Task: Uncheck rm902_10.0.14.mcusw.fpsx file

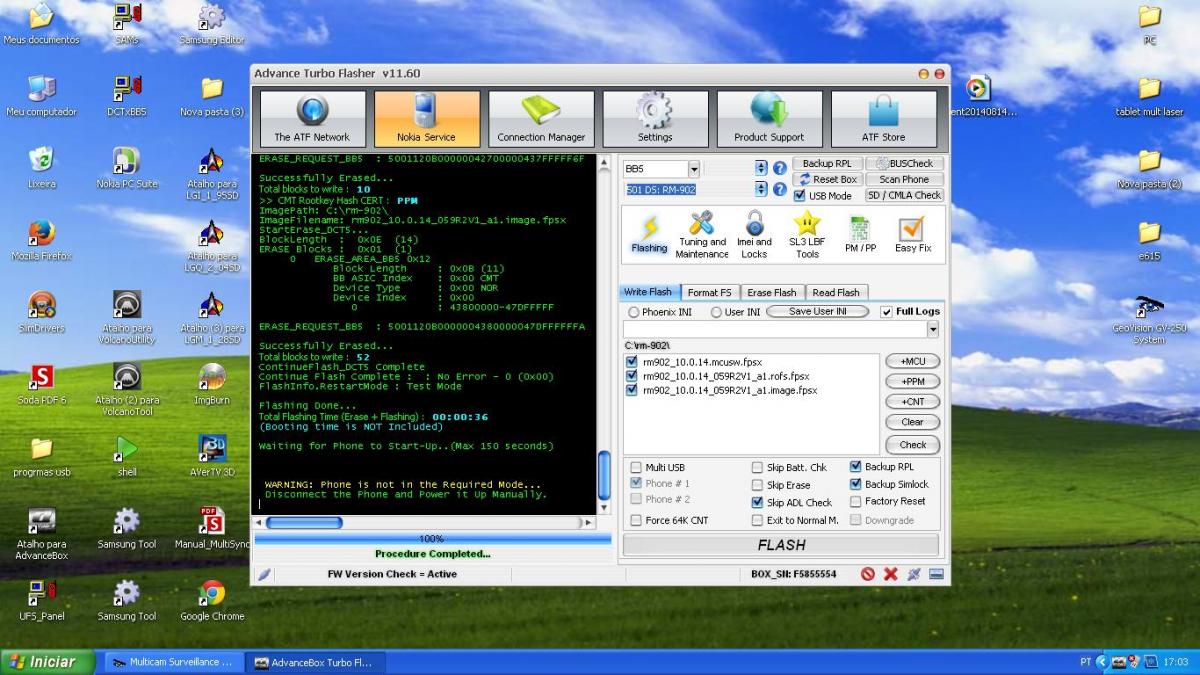Action: [632, 361]
